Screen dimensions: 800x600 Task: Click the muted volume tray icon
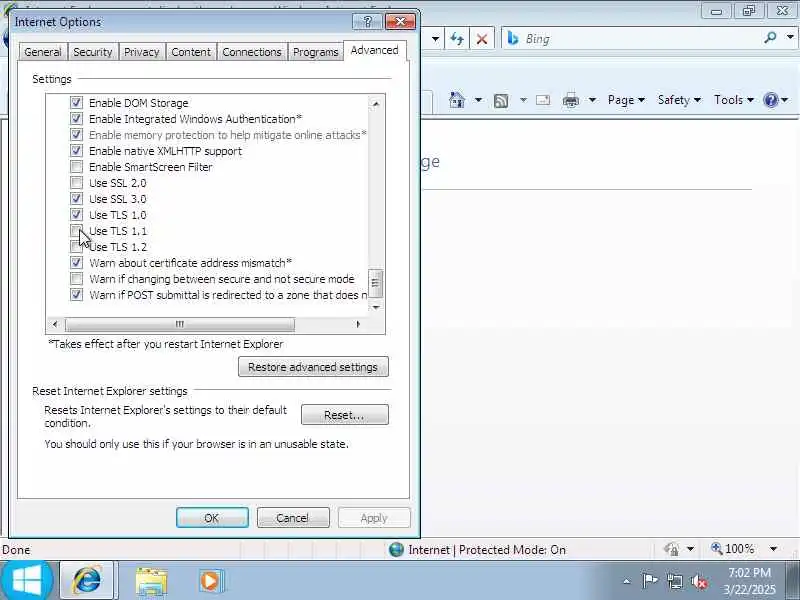click(x=699, y=581)
